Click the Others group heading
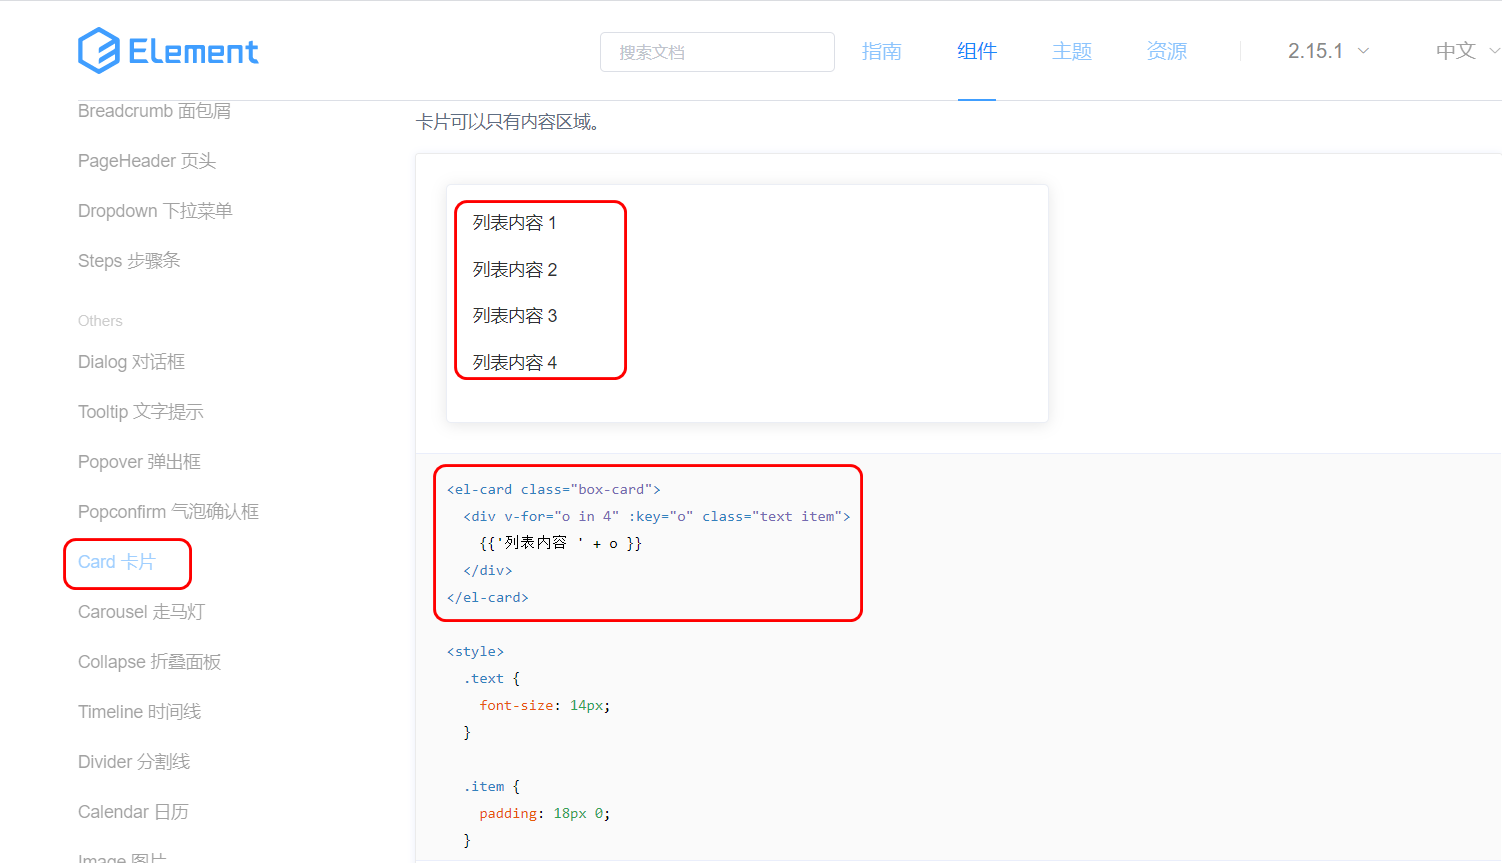This screenshot has height=863, width=1502. (100, 321)
